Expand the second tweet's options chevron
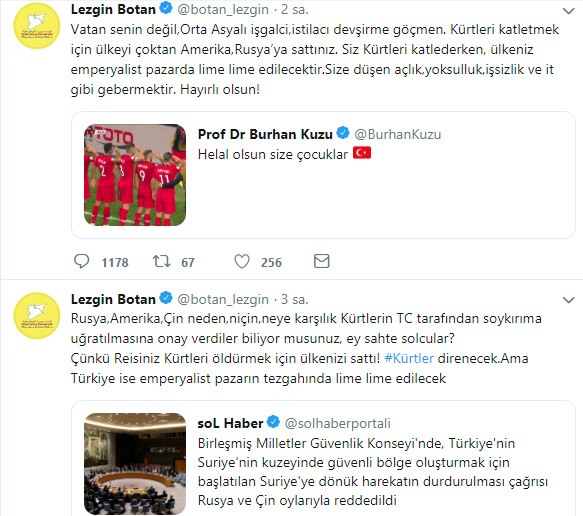 (x=568, y=300)
